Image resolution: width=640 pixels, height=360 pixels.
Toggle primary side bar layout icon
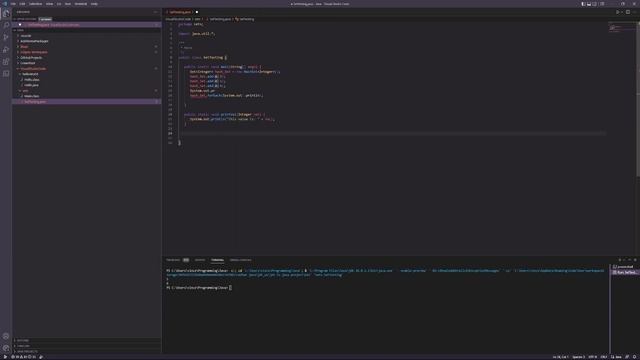click(x=583, y=4)
